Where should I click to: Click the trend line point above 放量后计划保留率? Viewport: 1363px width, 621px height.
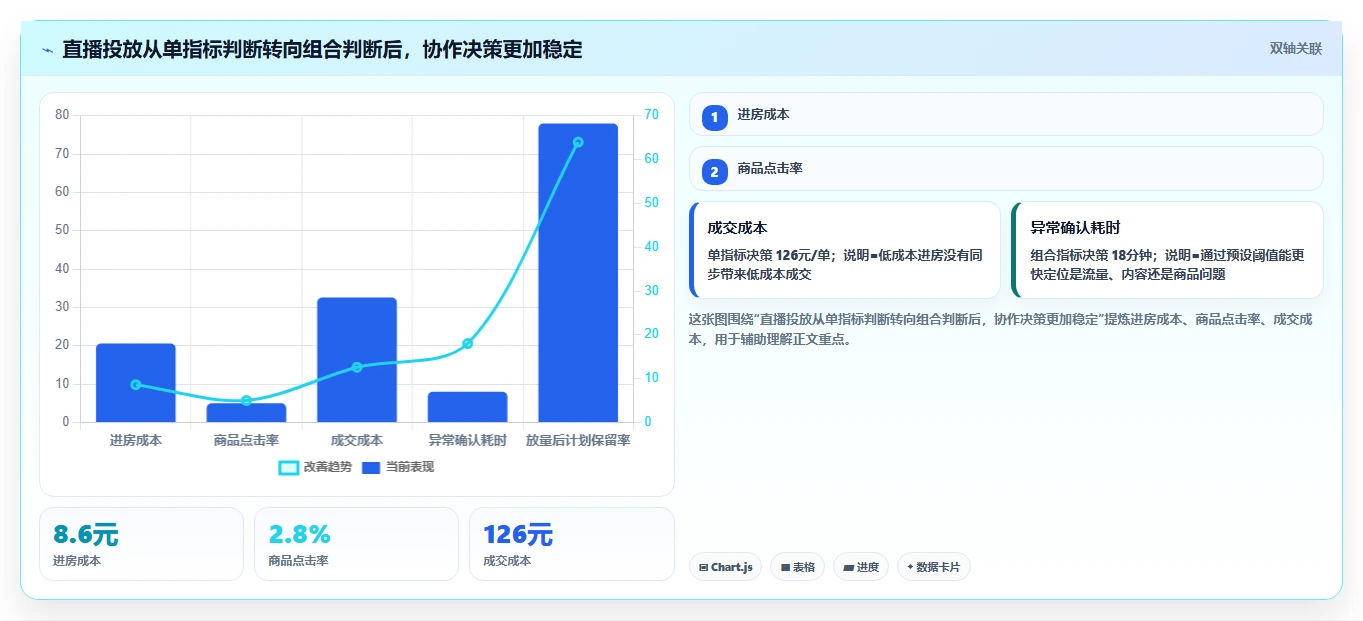[578, 142]
